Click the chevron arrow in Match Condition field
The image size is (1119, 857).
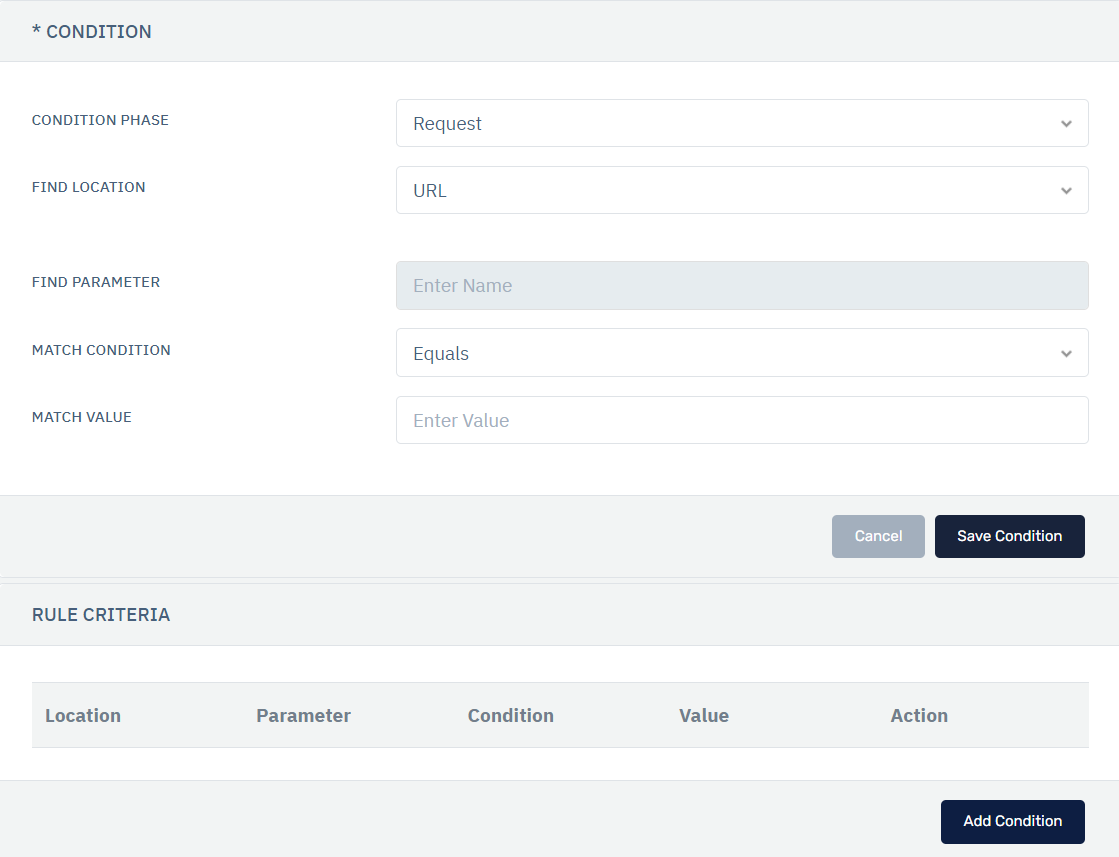click(x=1066, y=354)
